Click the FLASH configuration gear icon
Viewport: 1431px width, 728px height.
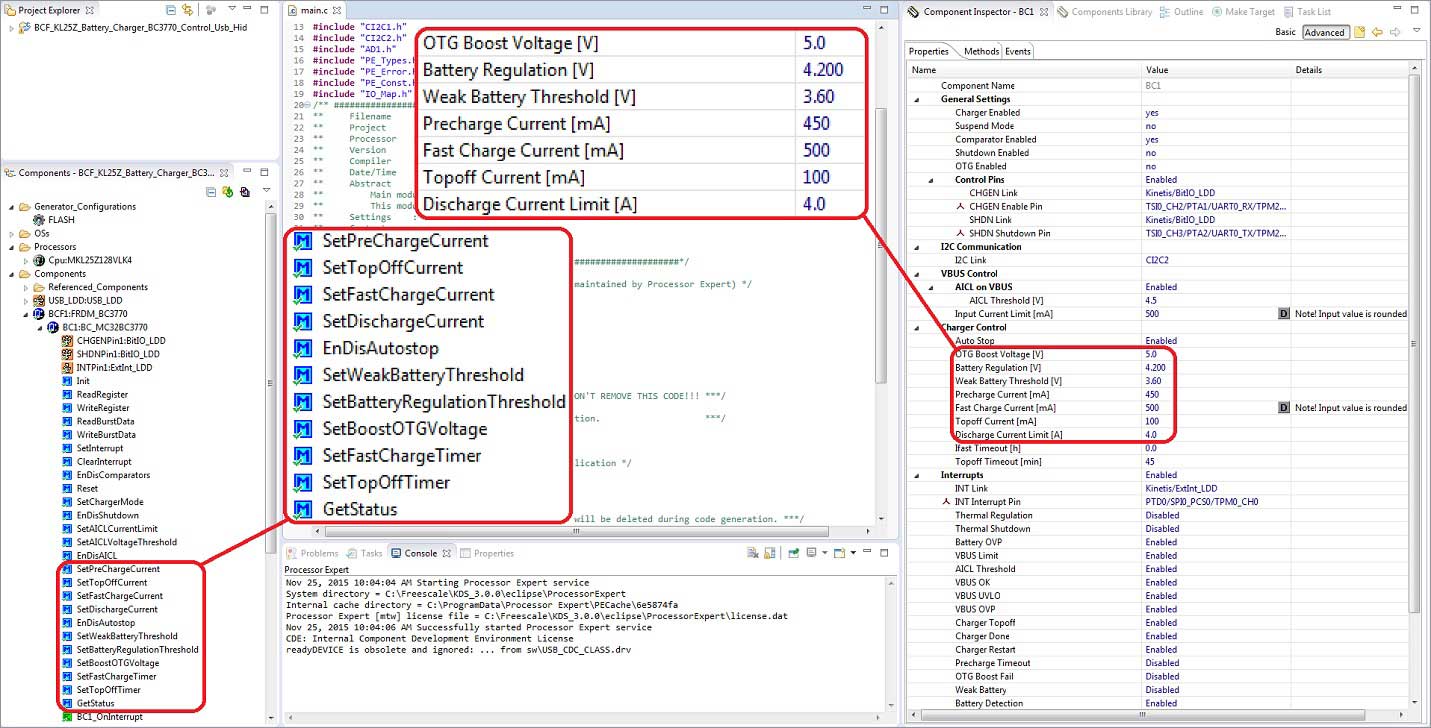pyautogui.click(x=40, y=220)
